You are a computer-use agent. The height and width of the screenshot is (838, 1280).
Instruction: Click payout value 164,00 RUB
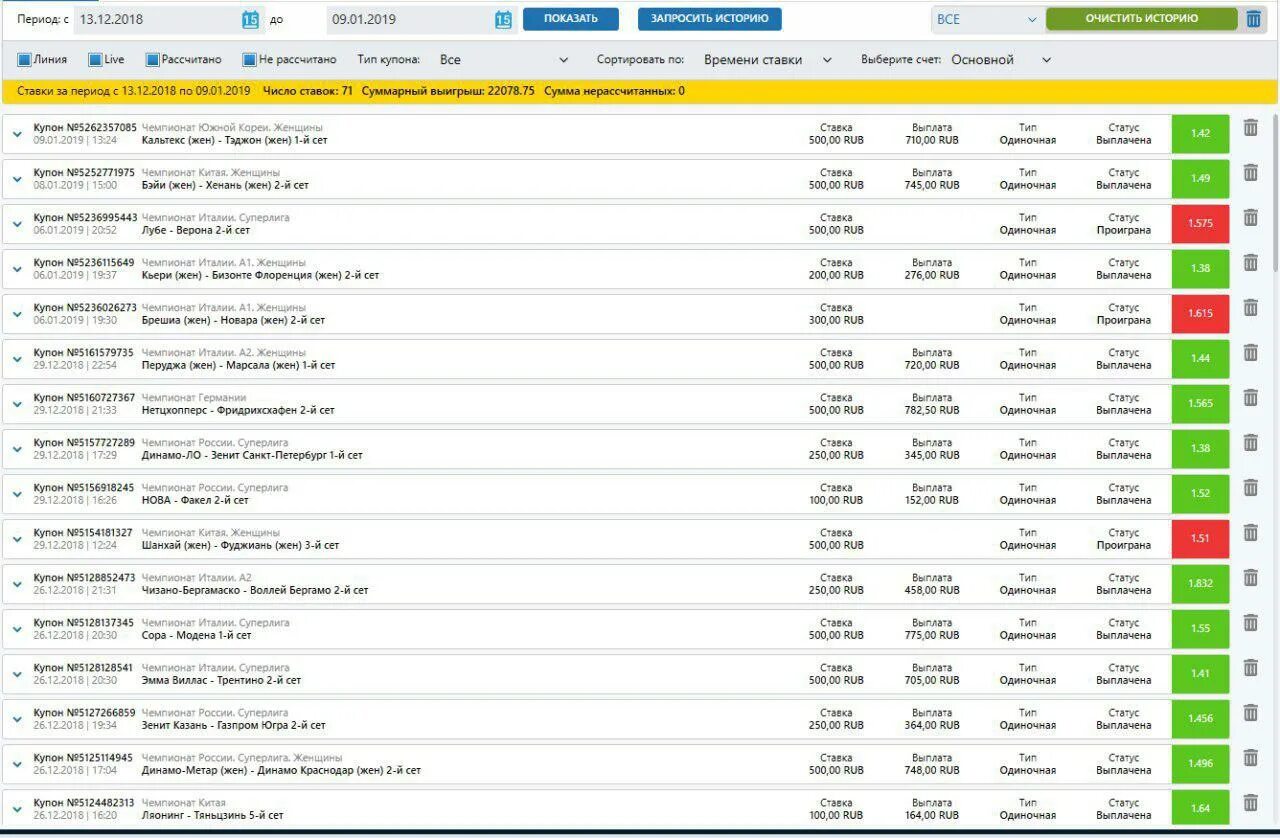point(932,815)
